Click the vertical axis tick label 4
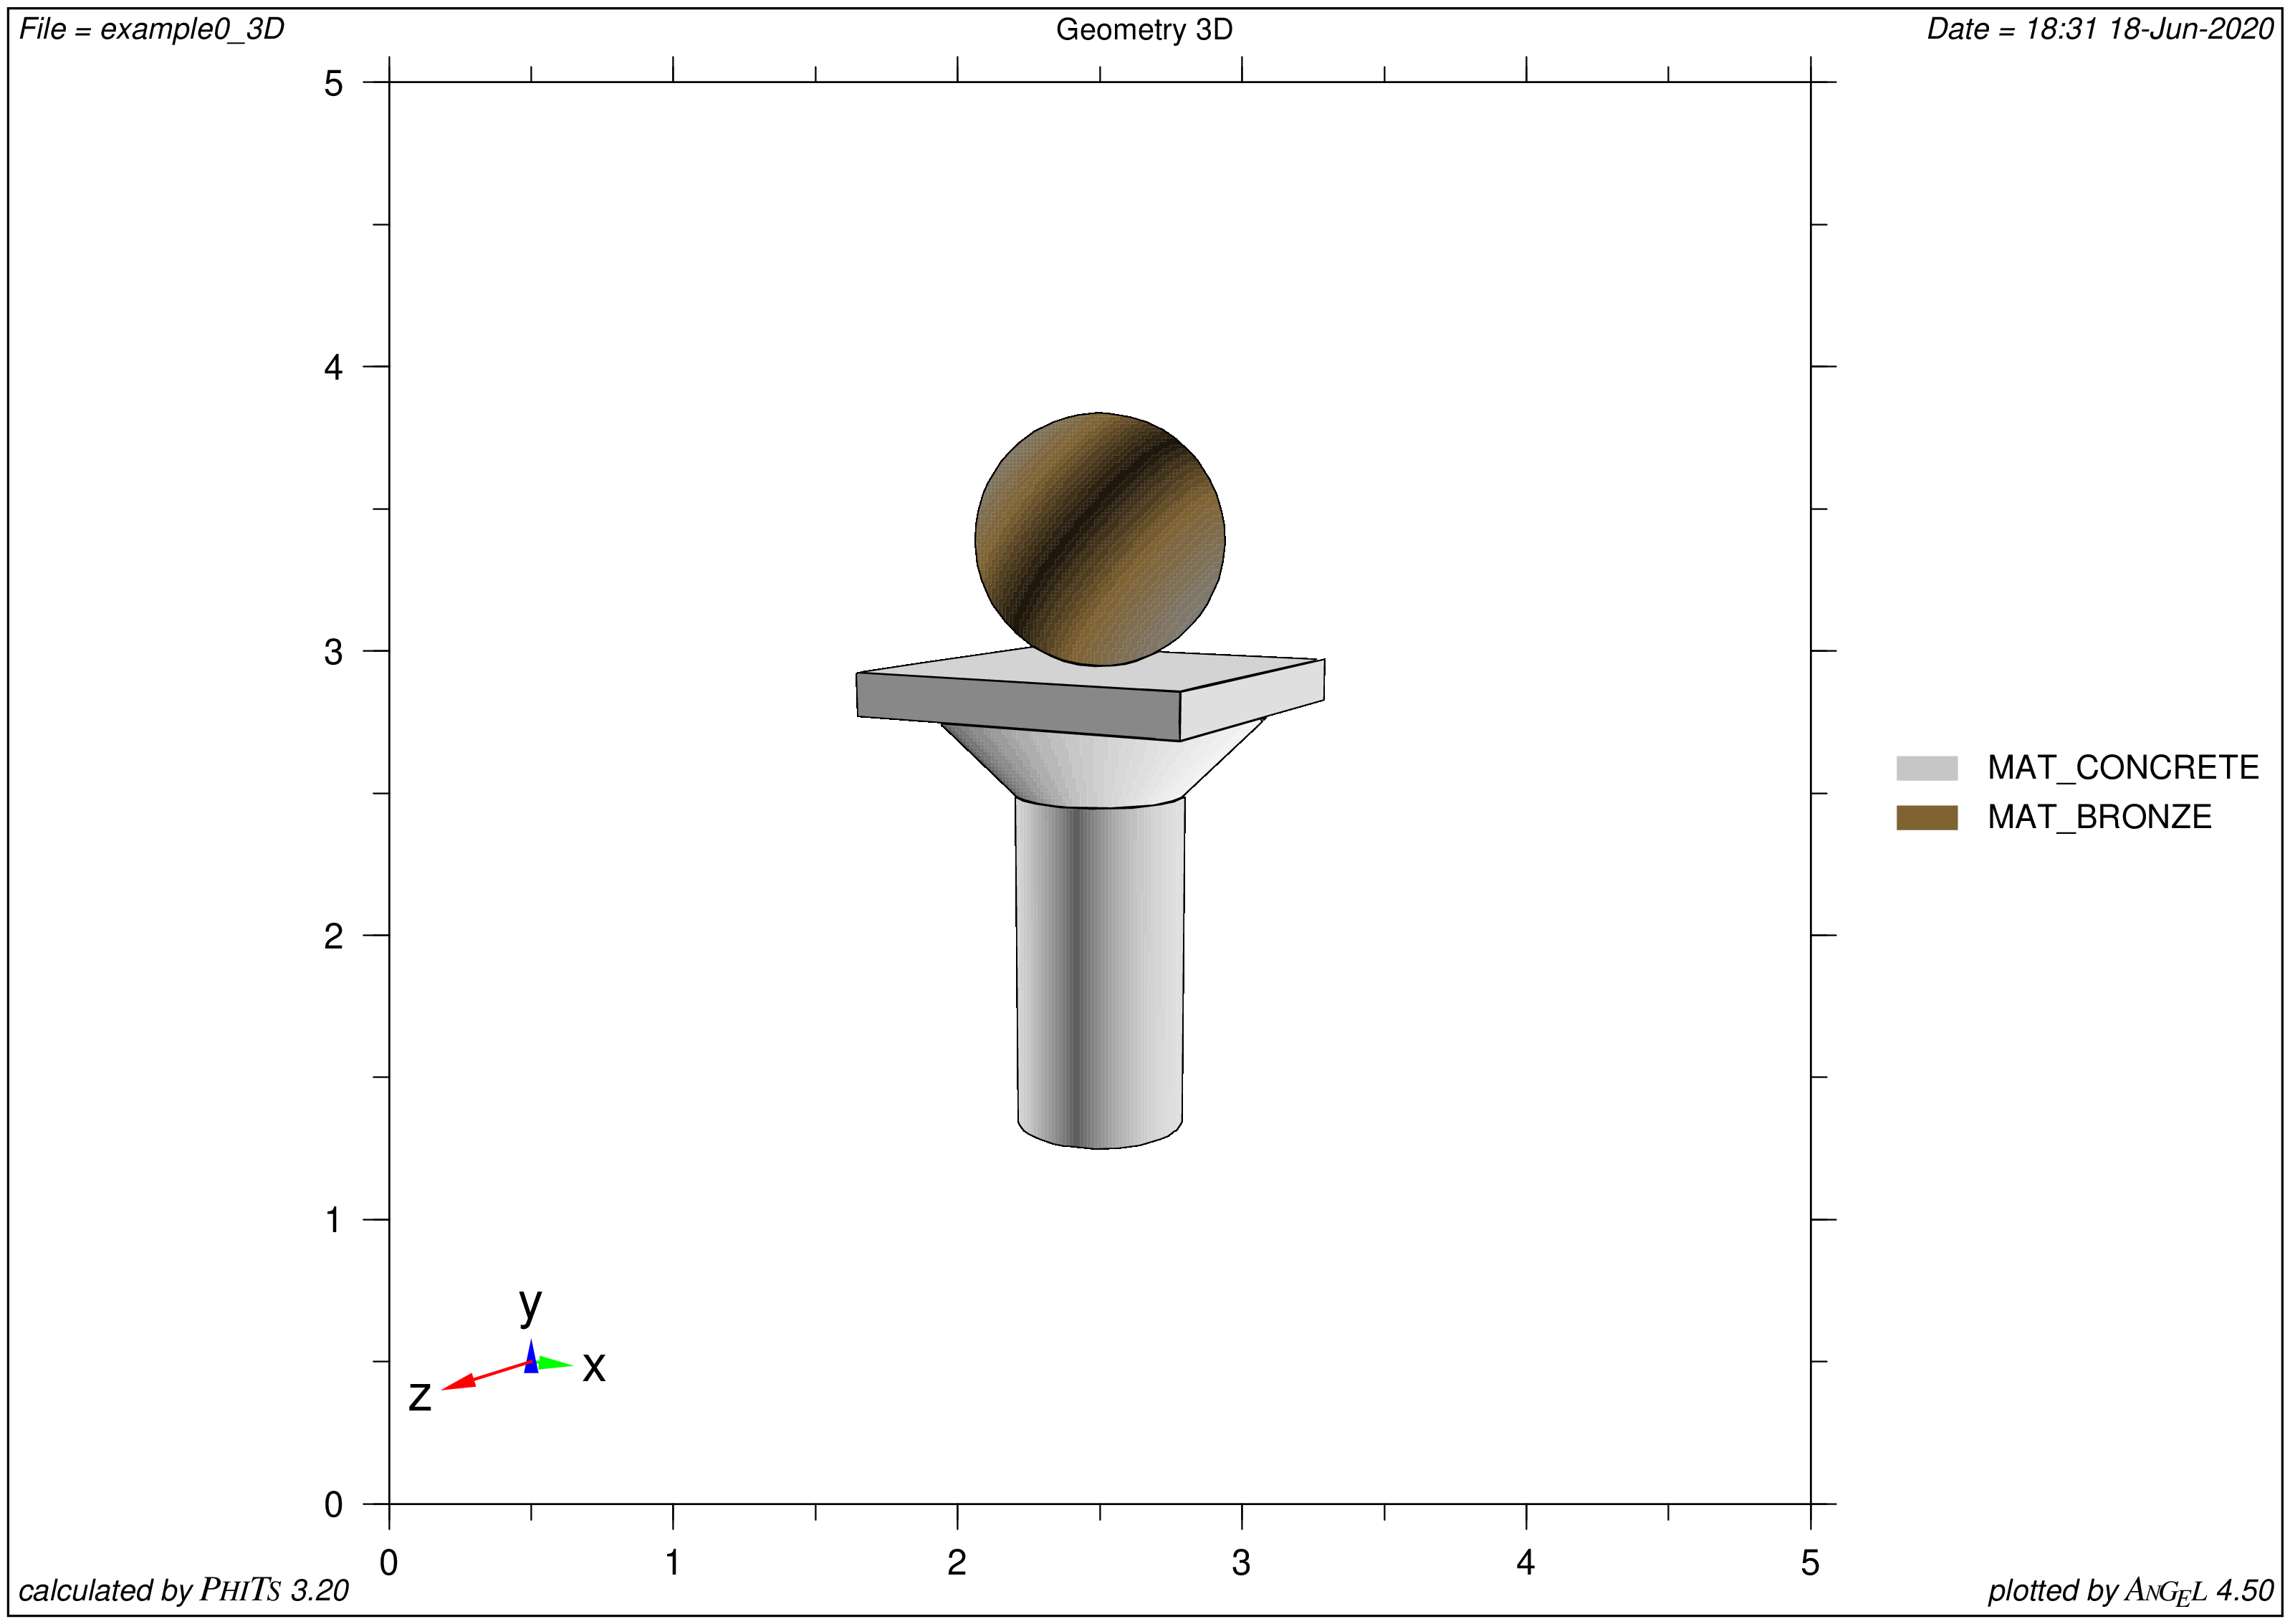Screen dimensions: 2290x1624 tap(333, 367)
